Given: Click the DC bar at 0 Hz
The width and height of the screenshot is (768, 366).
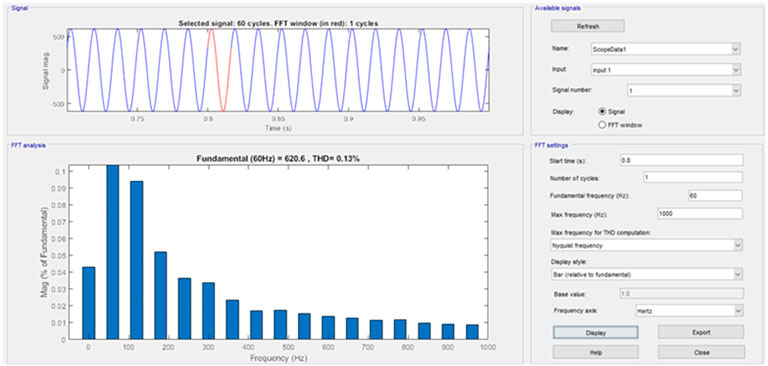Looking at the screenshot, I should (x=89, y=303).
